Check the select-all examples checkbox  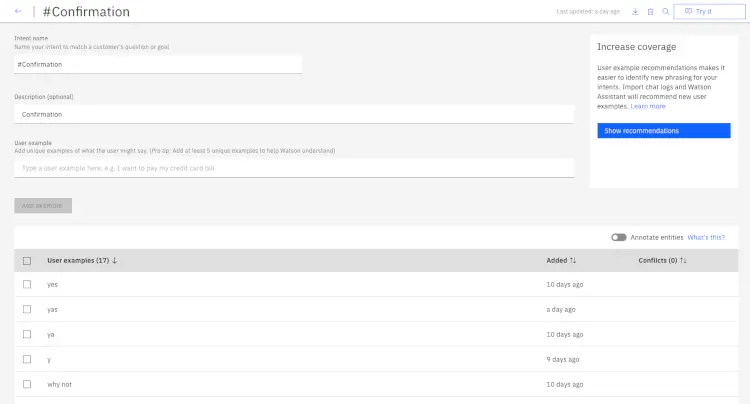(x=27, y=261)
